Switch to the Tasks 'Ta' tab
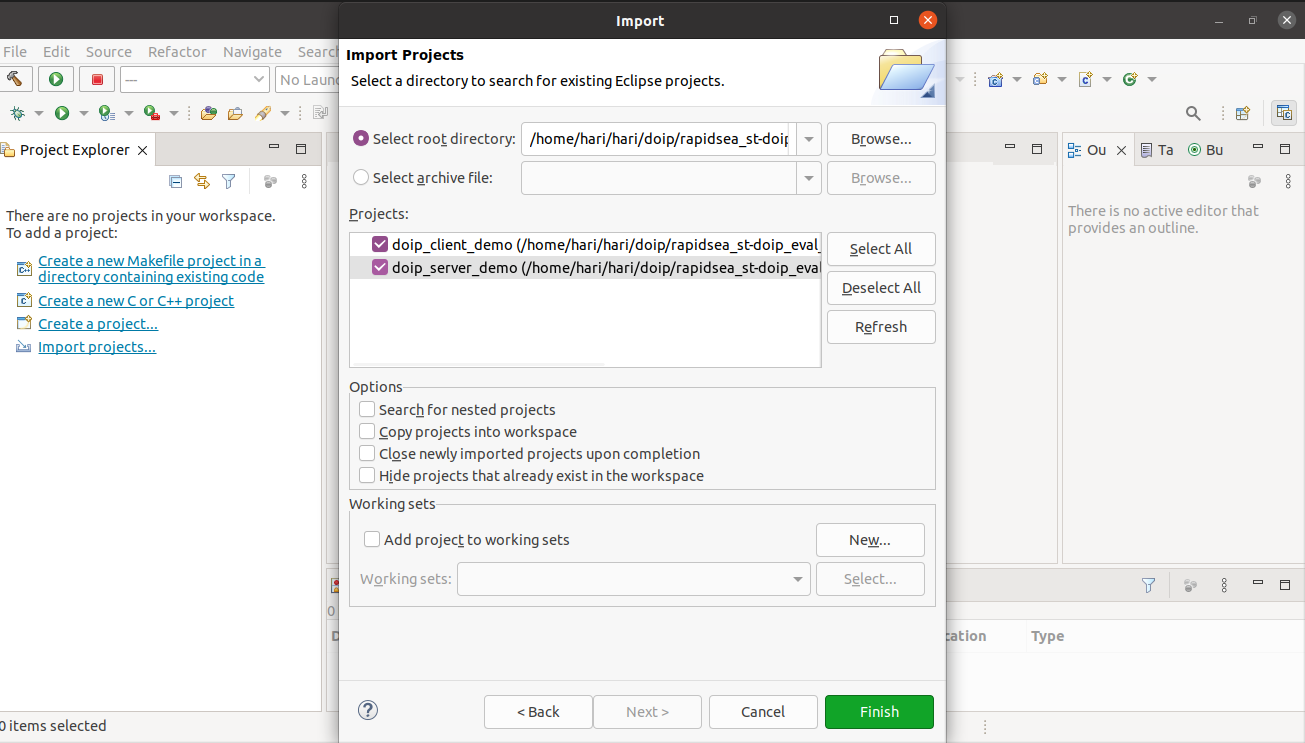Viewport: 1305px width, 743px height. [1157, 150]
